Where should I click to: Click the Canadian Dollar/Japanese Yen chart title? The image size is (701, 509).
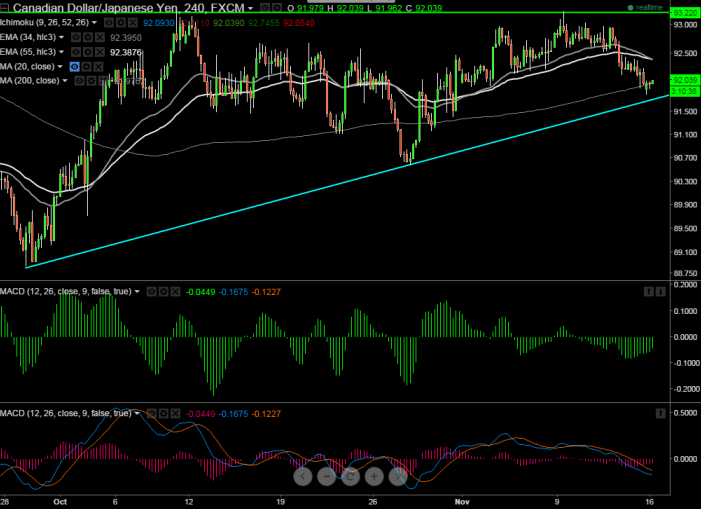[128, 8]
